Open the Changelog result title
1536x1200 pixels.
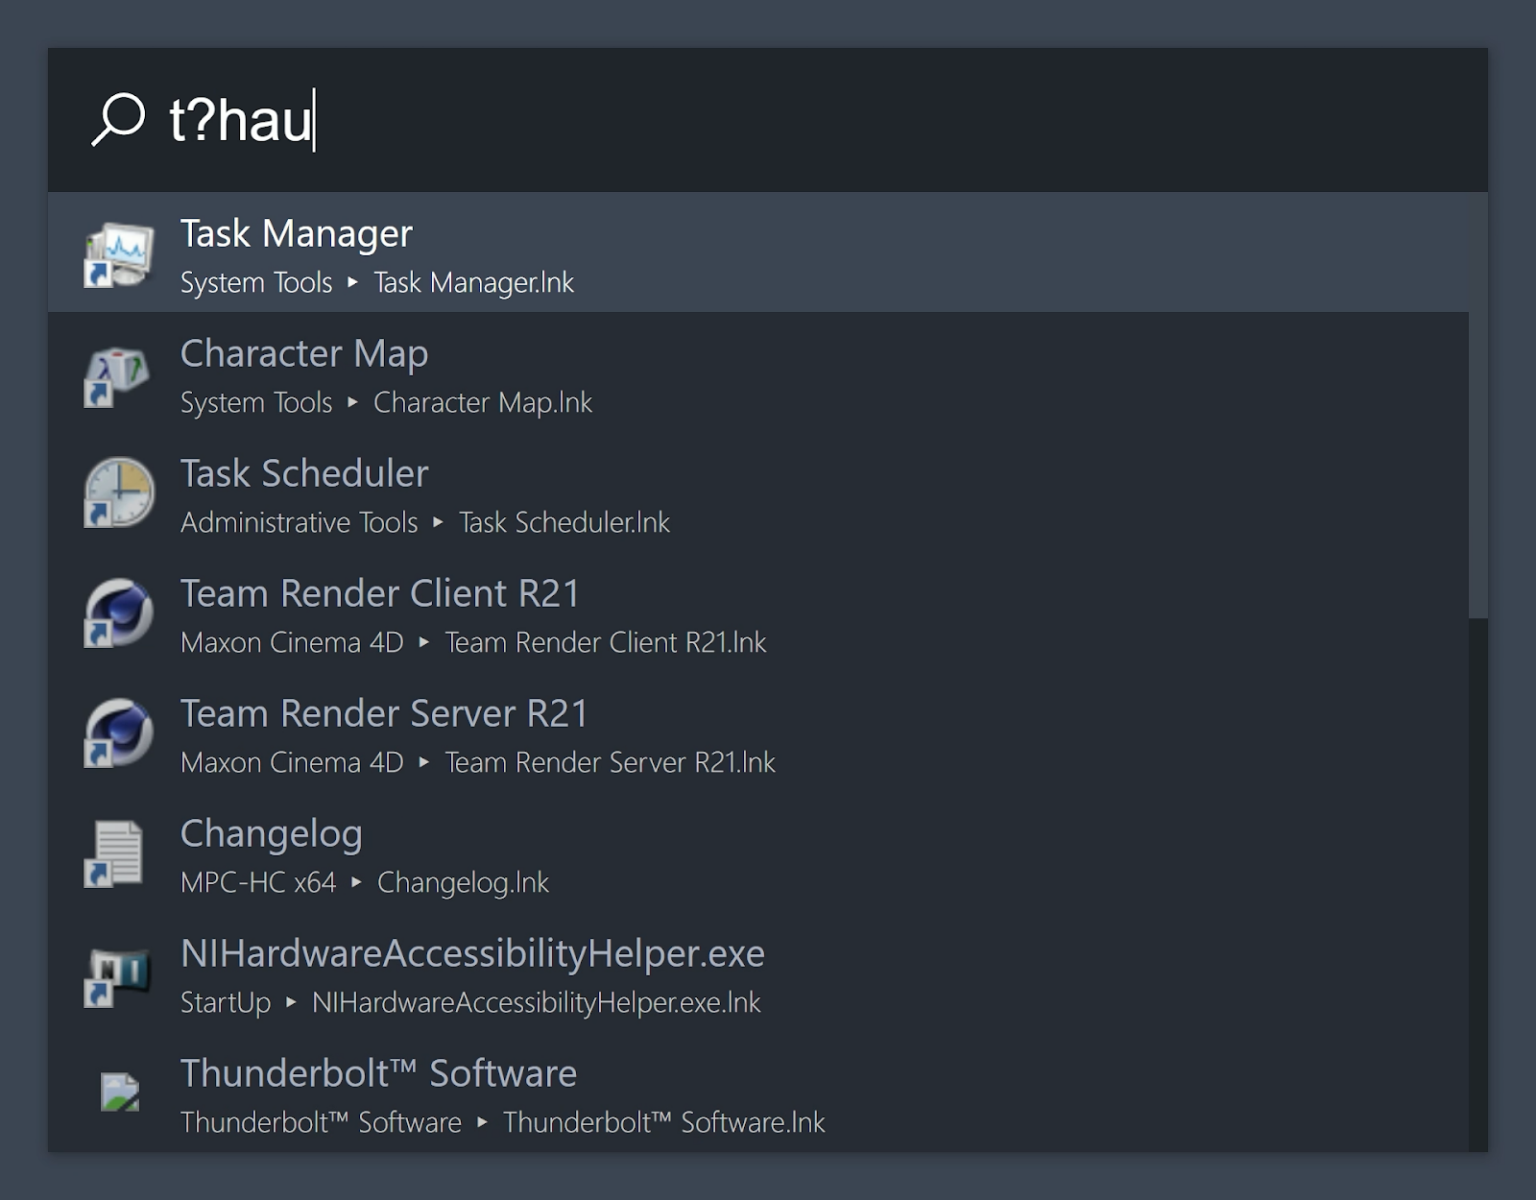pos(271,834)
